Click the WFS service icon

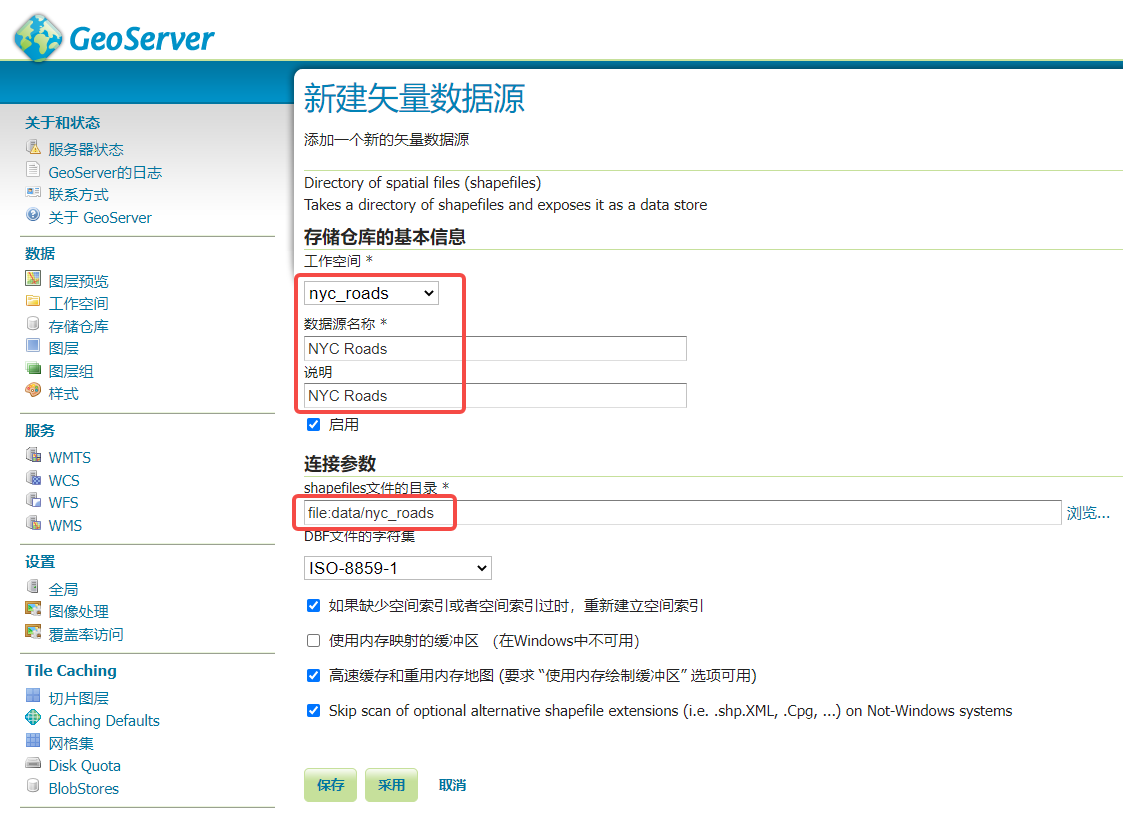pos(33,499)
